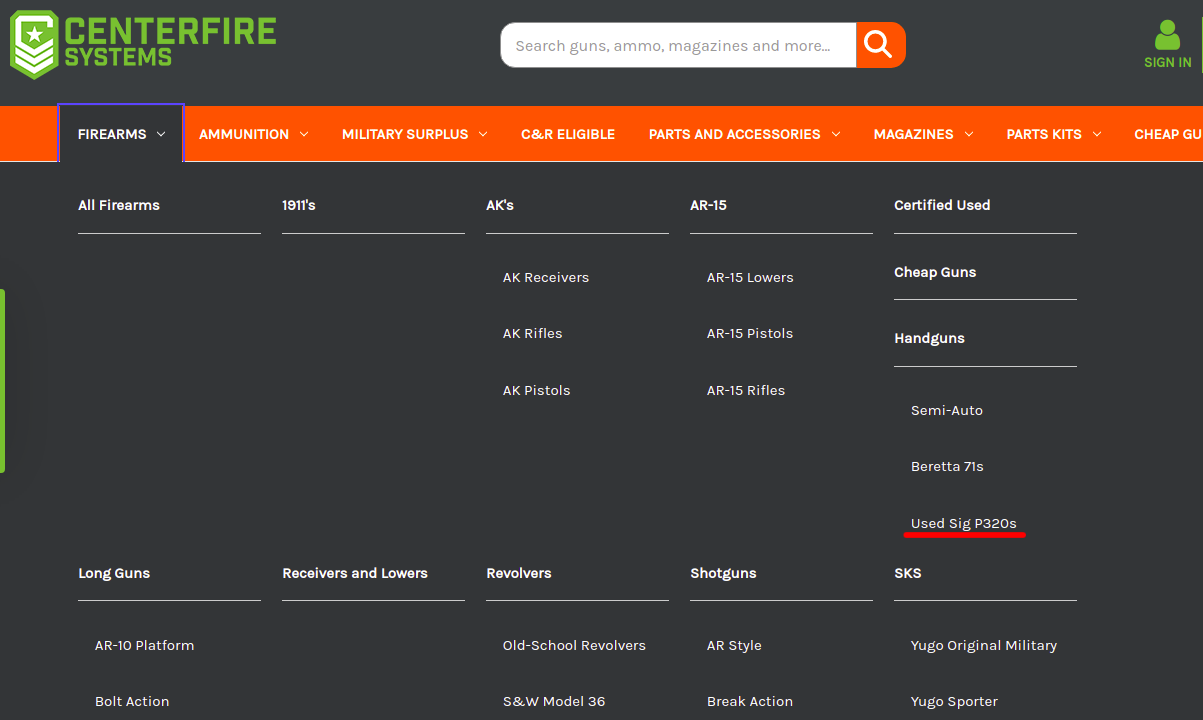Open the Ammunition menu item
1203x720 pixels.
click(244, 134)
